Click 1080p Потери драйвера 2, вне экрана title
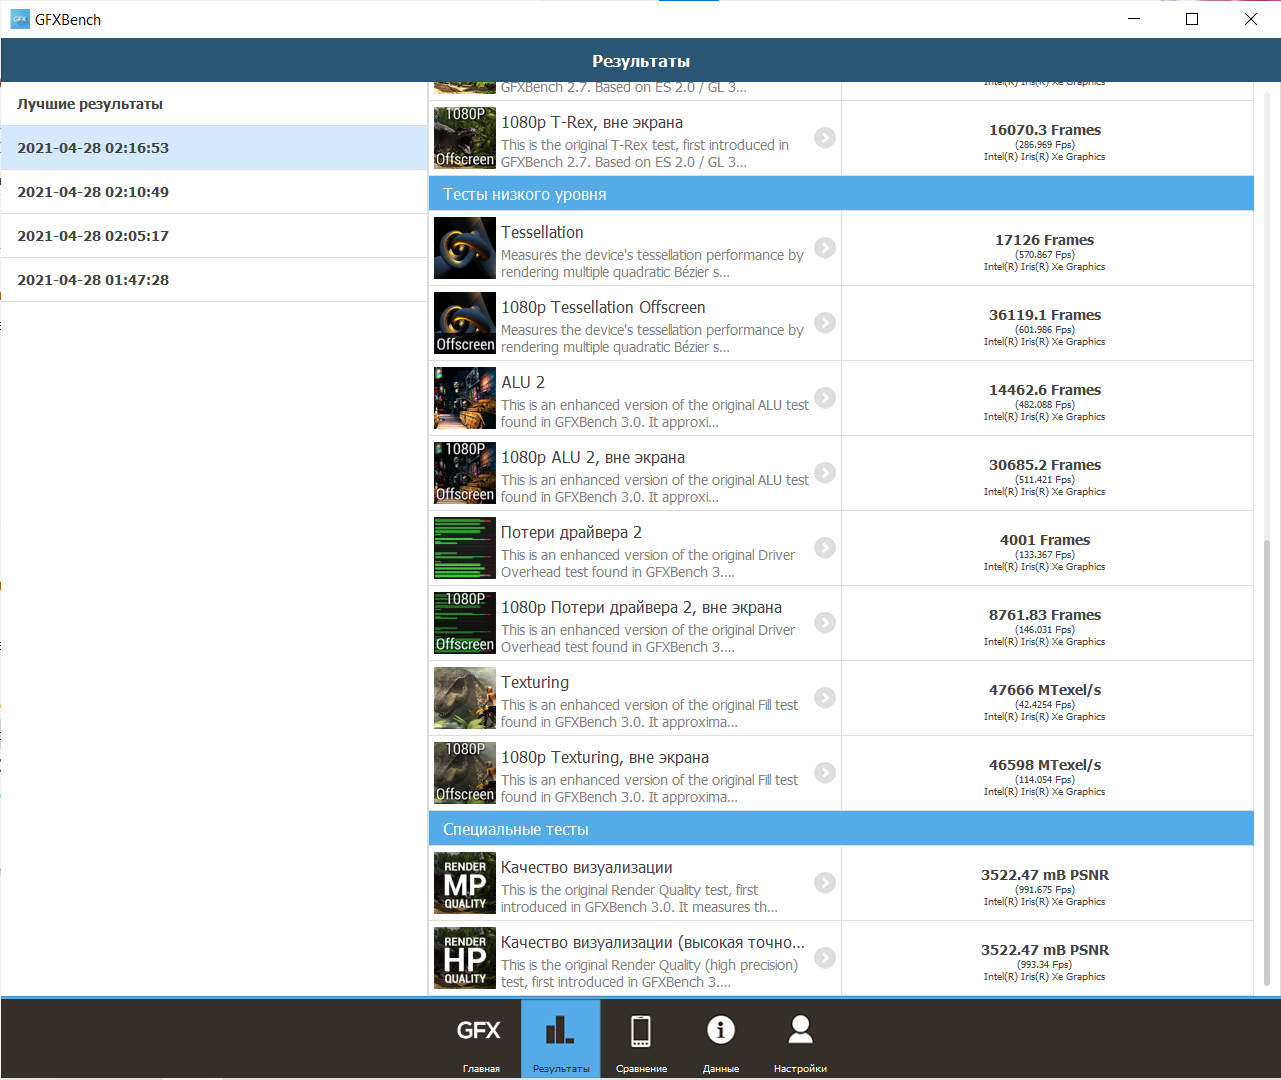The image size is (1281, 1080). [641, 607]
